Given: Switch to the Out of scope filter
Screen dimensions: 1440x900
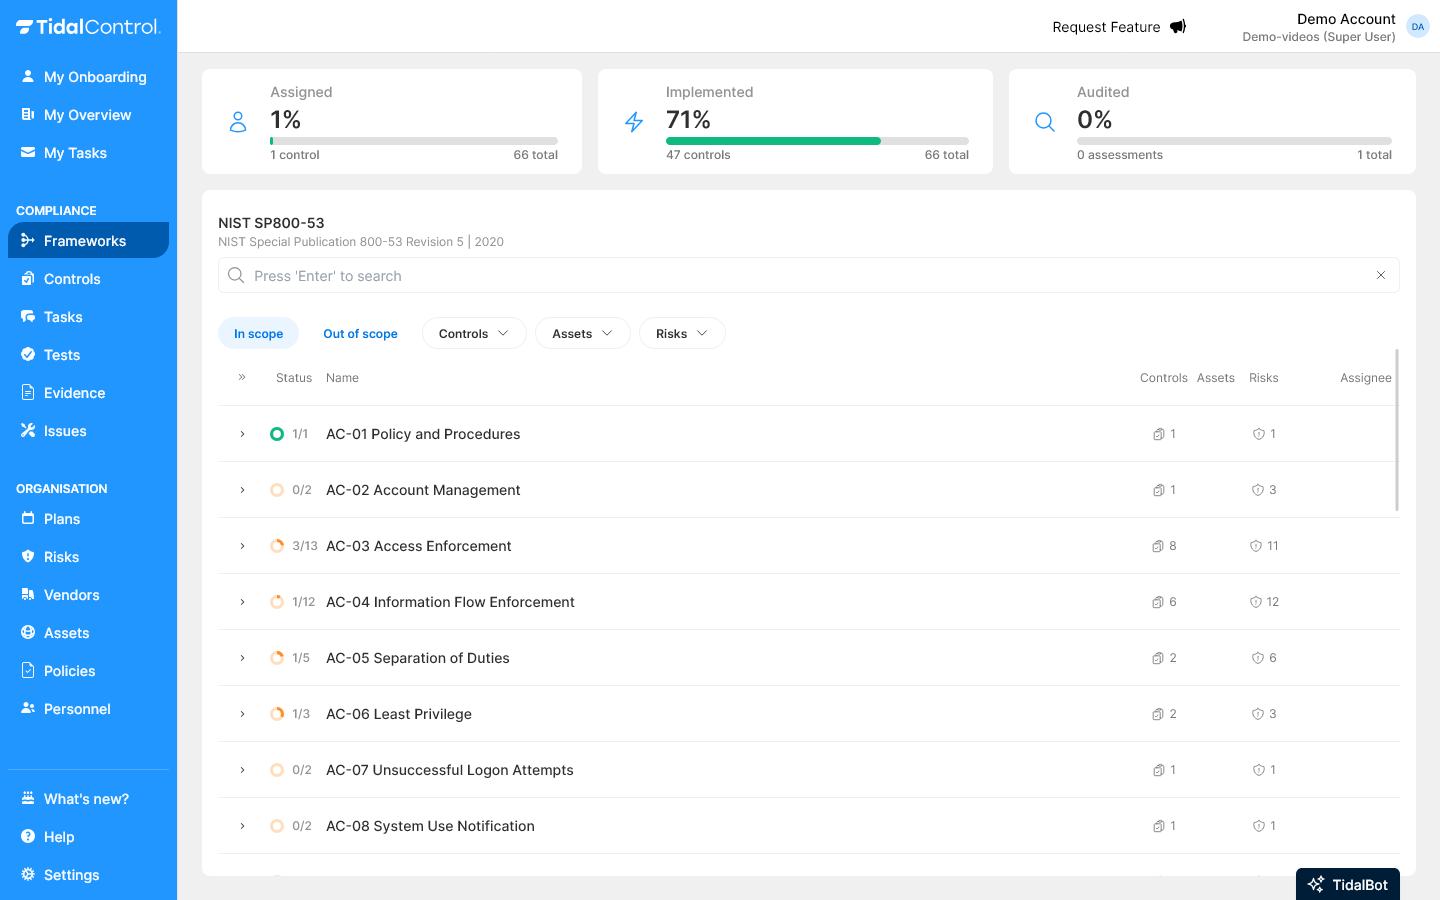Looking at the screenshot, I should click(360, 333).
